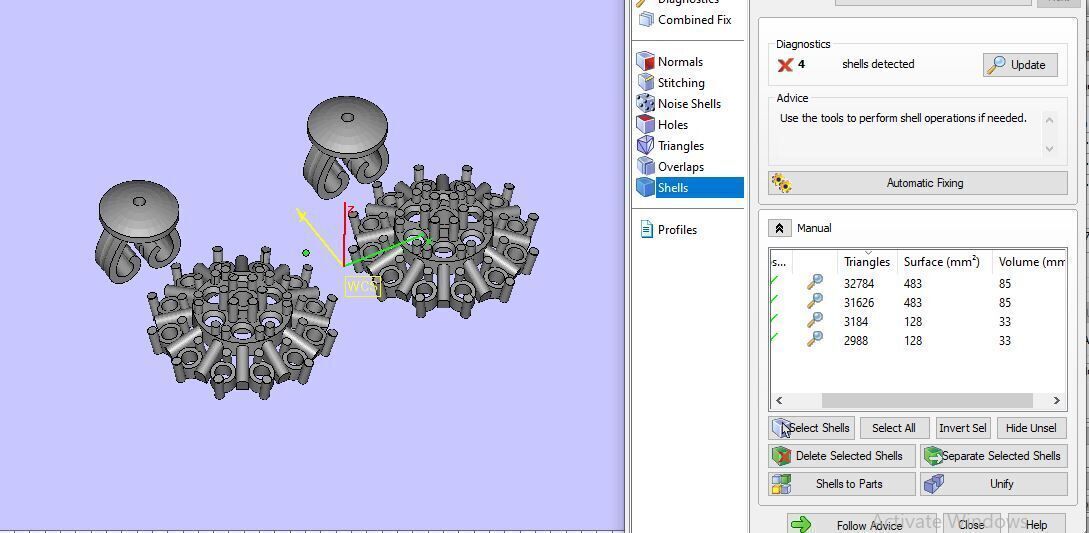Click the red X diagnostics status icon
The width and height of the screenshot is (1089, 533).
coord(785,65)
